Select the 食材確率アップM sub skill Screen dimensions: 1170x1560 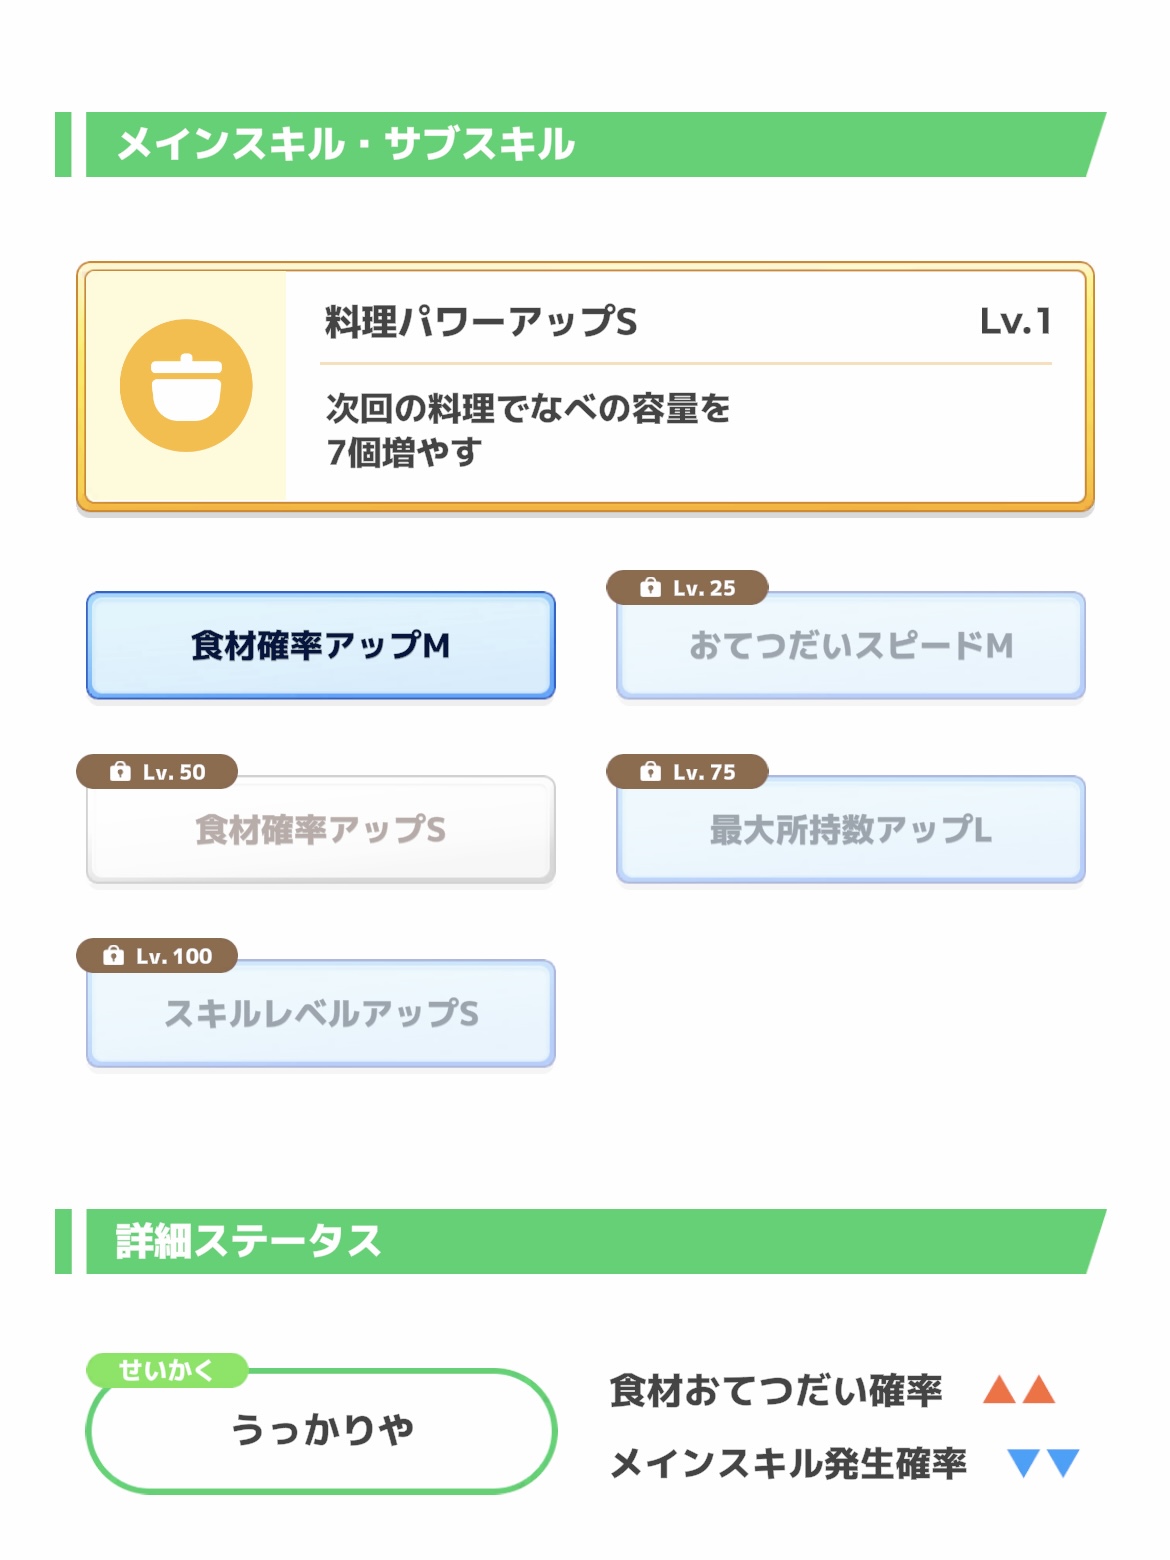(321, 646)
